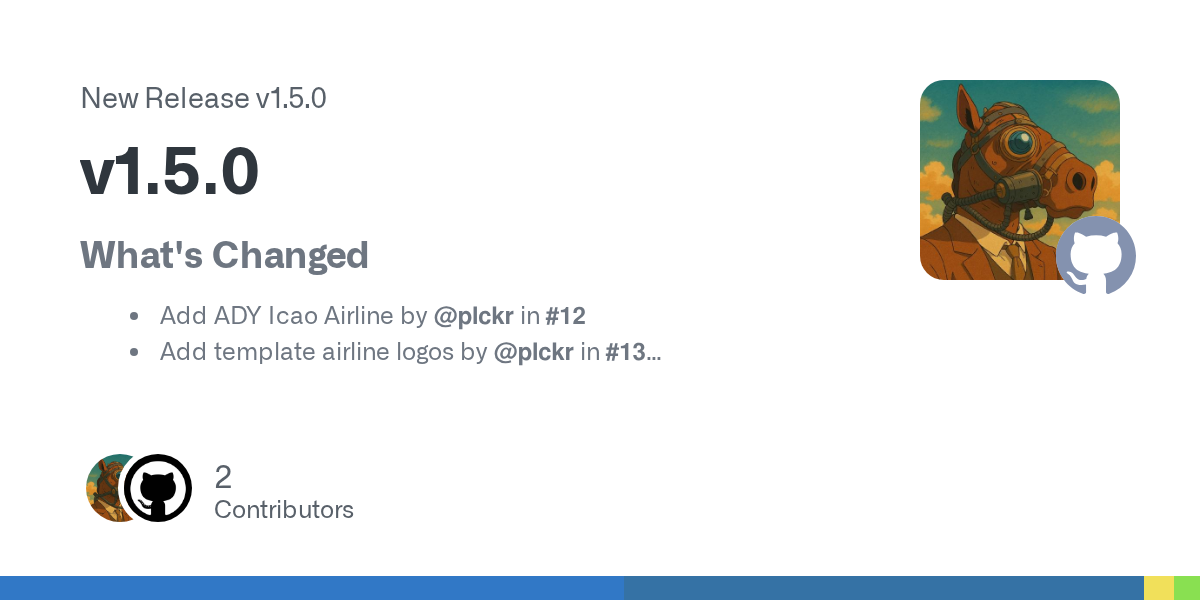
Task: Click the contributor count number 2
Action: (223, 477)
